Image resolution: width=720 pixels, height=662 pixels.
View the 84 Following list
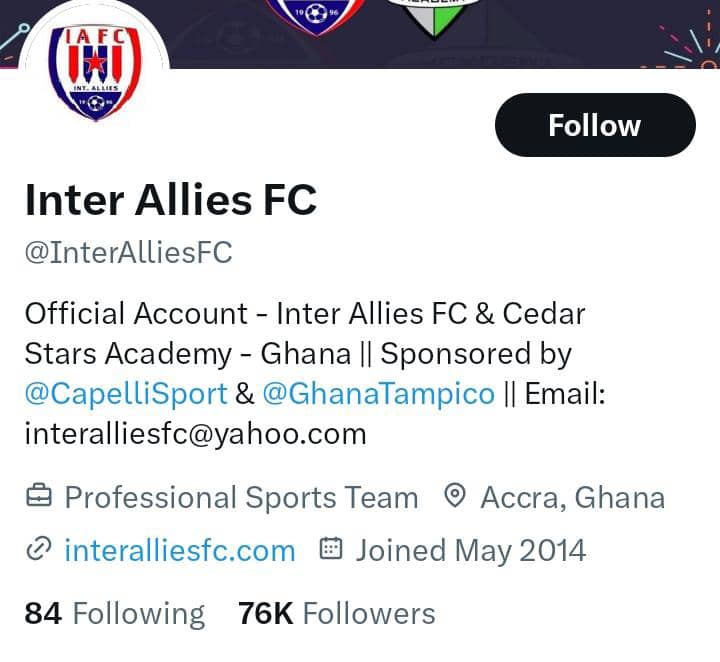pyautogui.click(x=114, y=613)
